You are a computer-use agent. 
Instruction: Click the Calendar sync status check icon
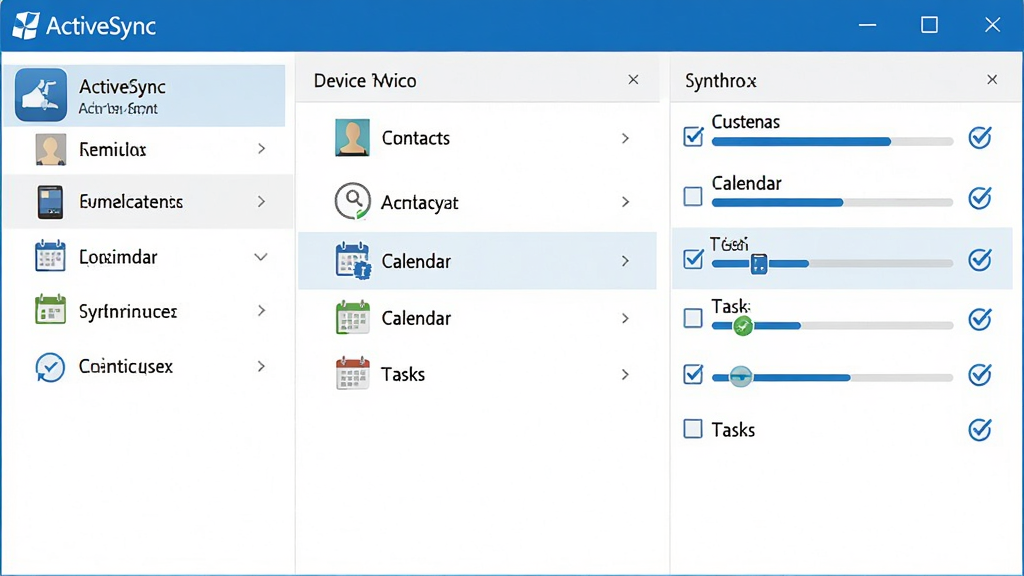pyautogui.click(x=980, y=197)
